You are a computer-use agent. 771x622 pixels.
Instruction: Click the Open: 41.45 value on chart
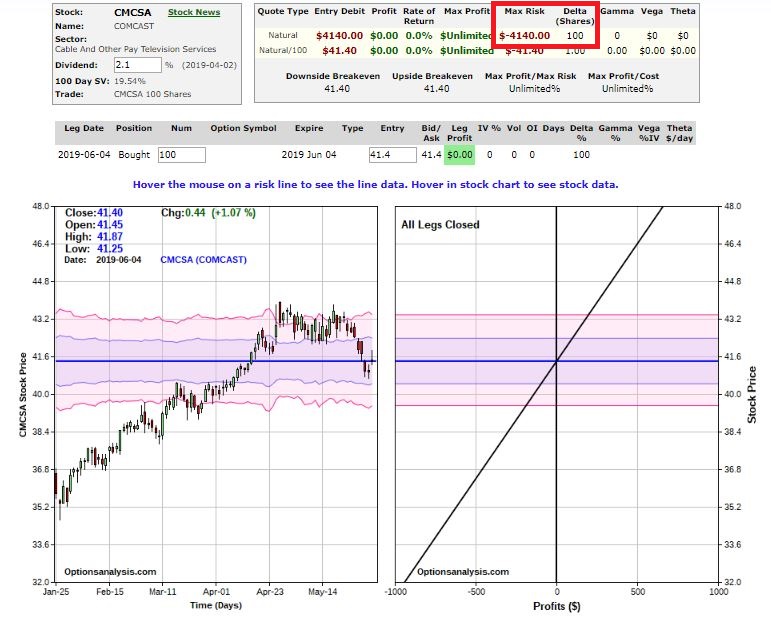110,225
